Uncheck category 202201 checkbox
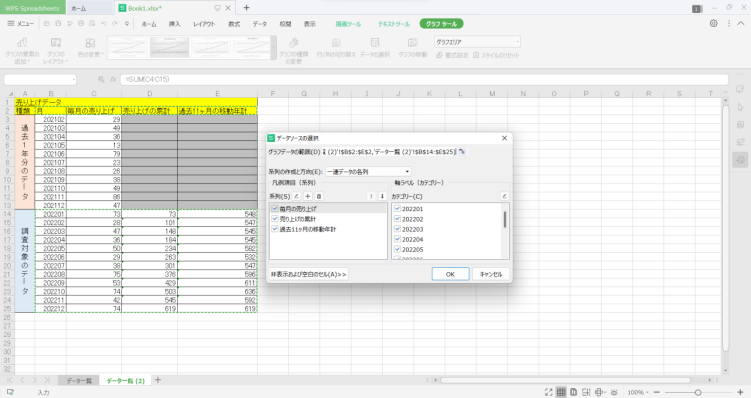751x398 pixels. (x=397, y=208)
